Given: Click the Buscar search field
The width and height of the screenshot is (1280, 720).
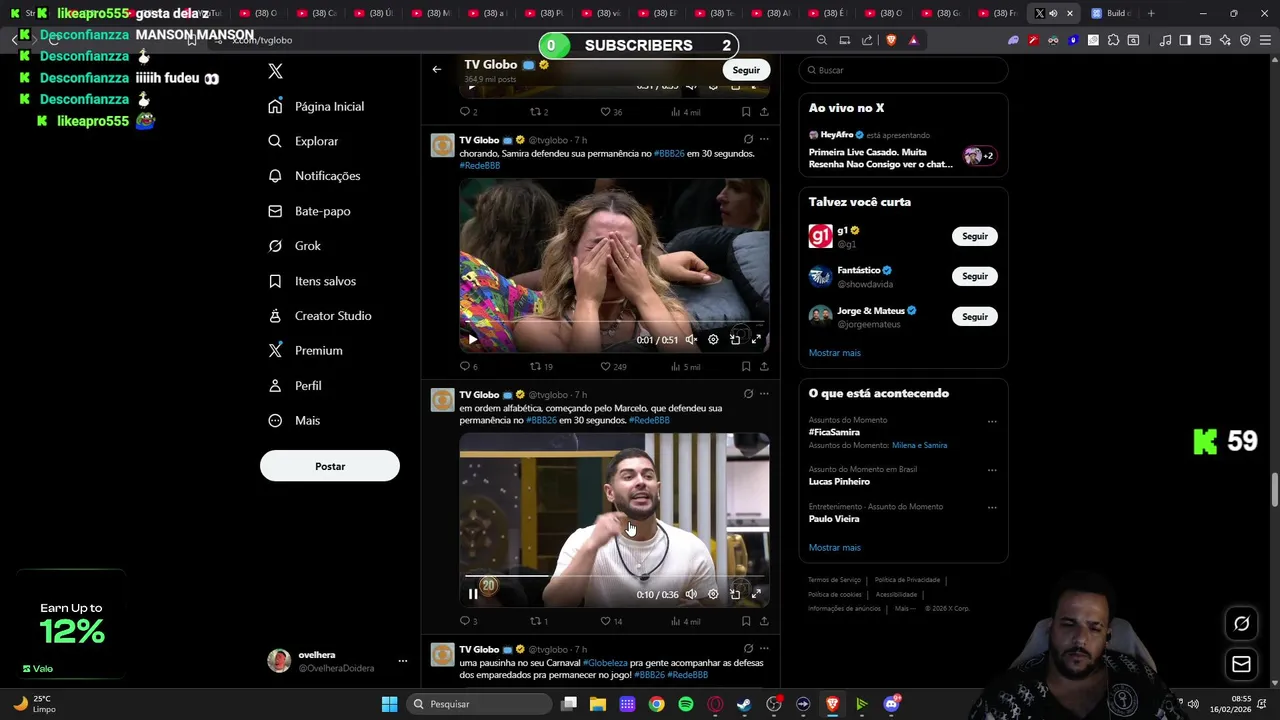Looking at the screenshot, I should pyautogui.click(x=903, y=70).
